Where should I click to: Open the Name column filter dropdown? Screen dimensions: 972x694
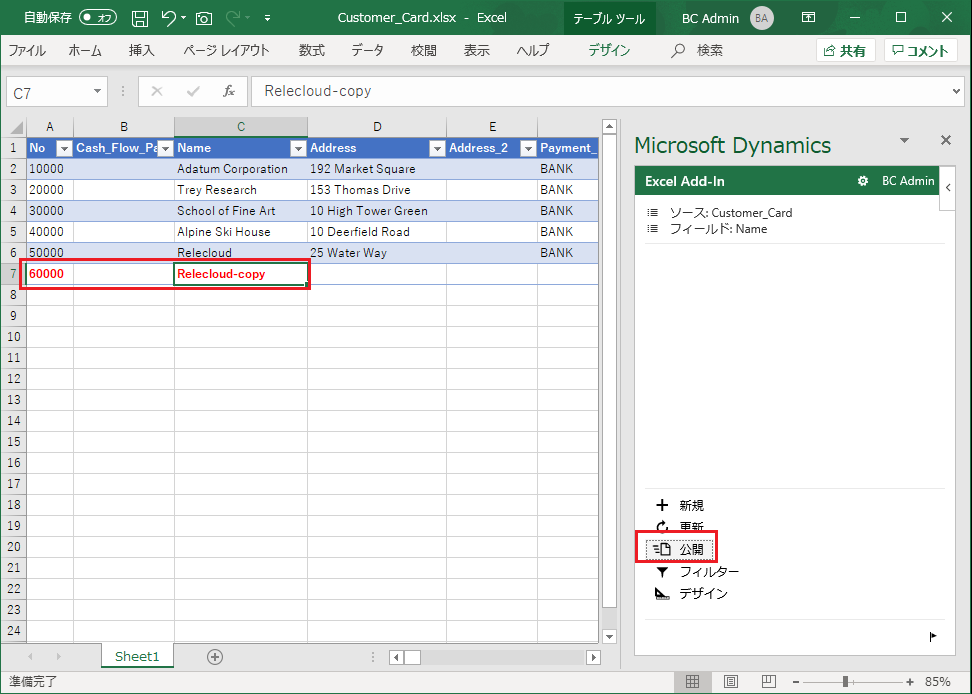(x=299, y=148)
